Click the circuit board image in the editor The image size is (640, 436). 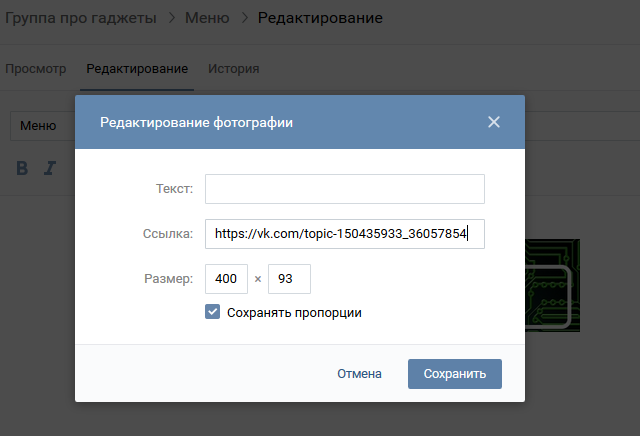(552, 285)
